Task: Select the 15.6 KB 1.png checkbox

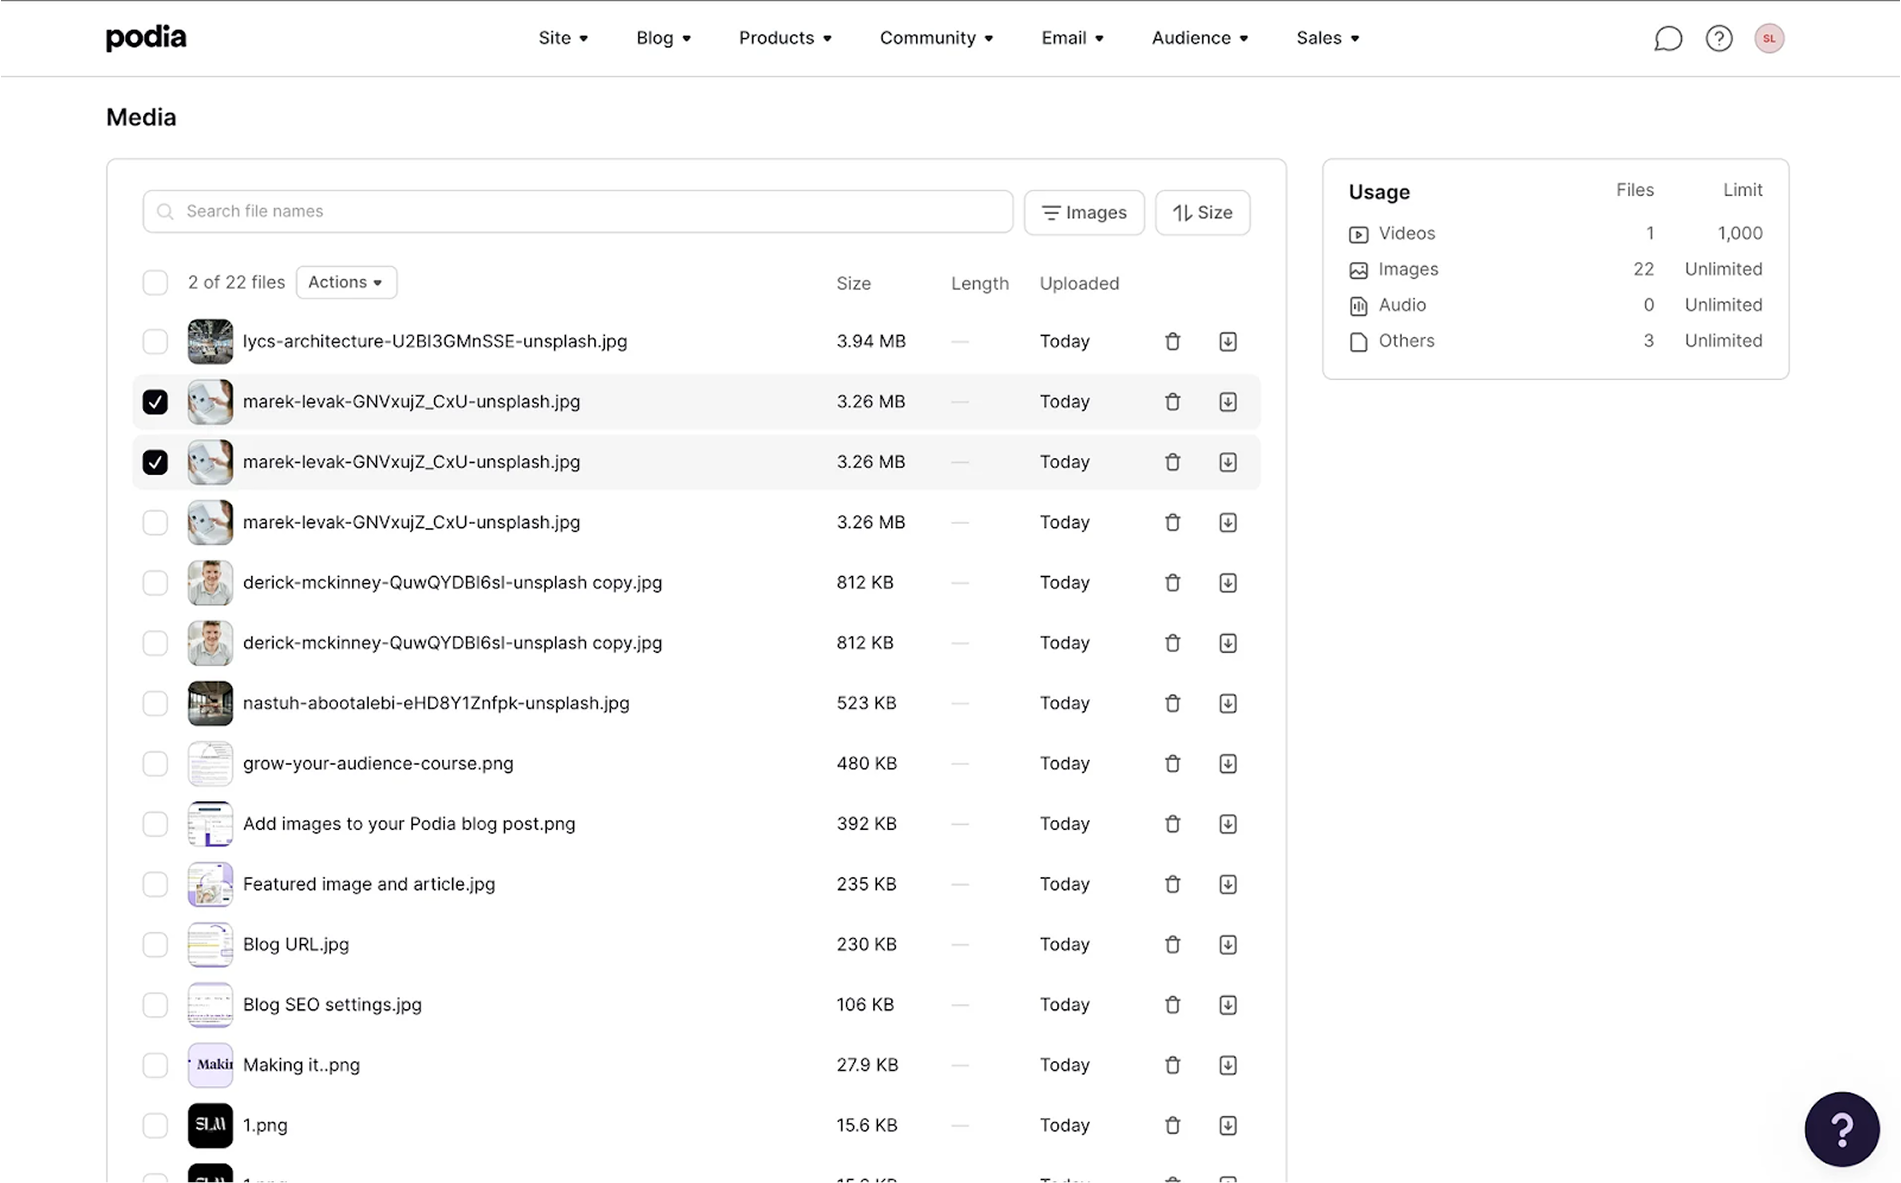Action: point(155,1125)
